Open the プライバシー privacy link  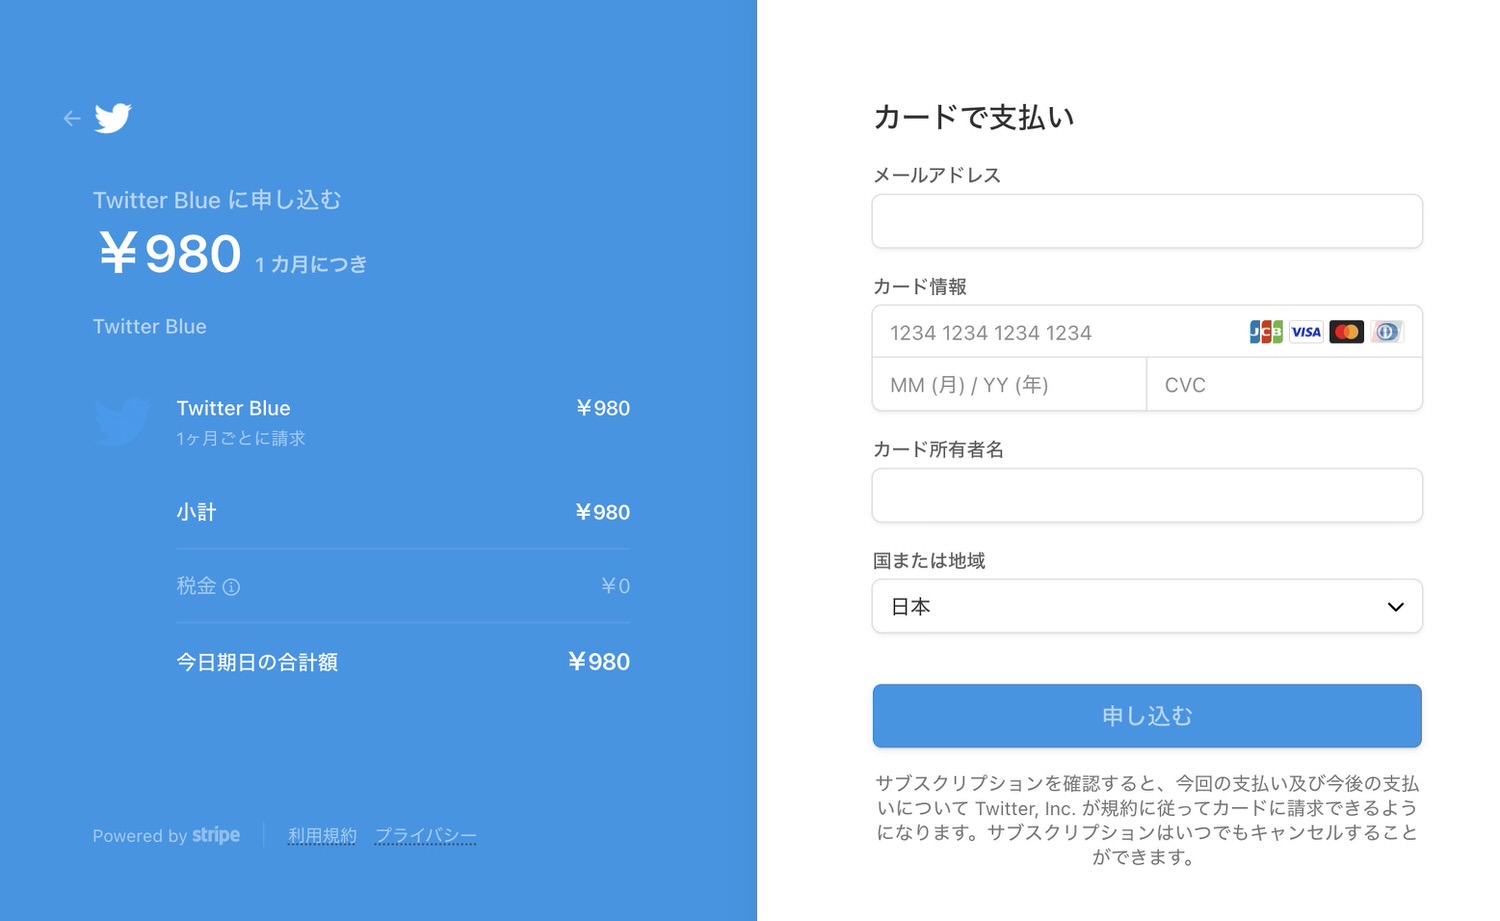coord(426,835)
